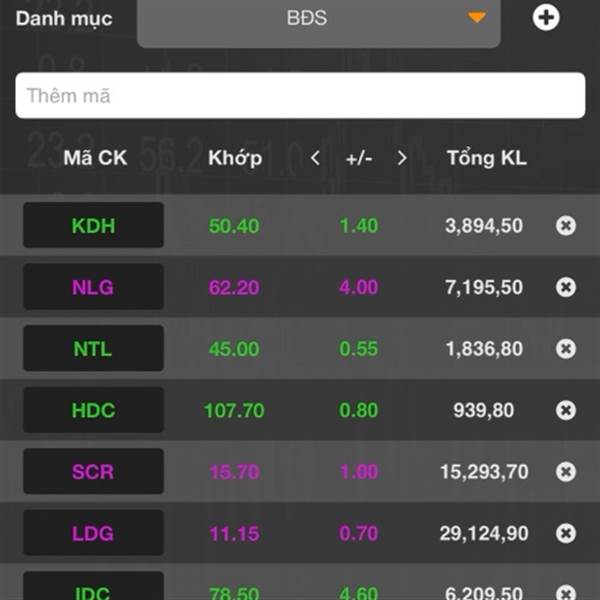Remove LDG stock entry
The image size is (600, 600).
566,533
